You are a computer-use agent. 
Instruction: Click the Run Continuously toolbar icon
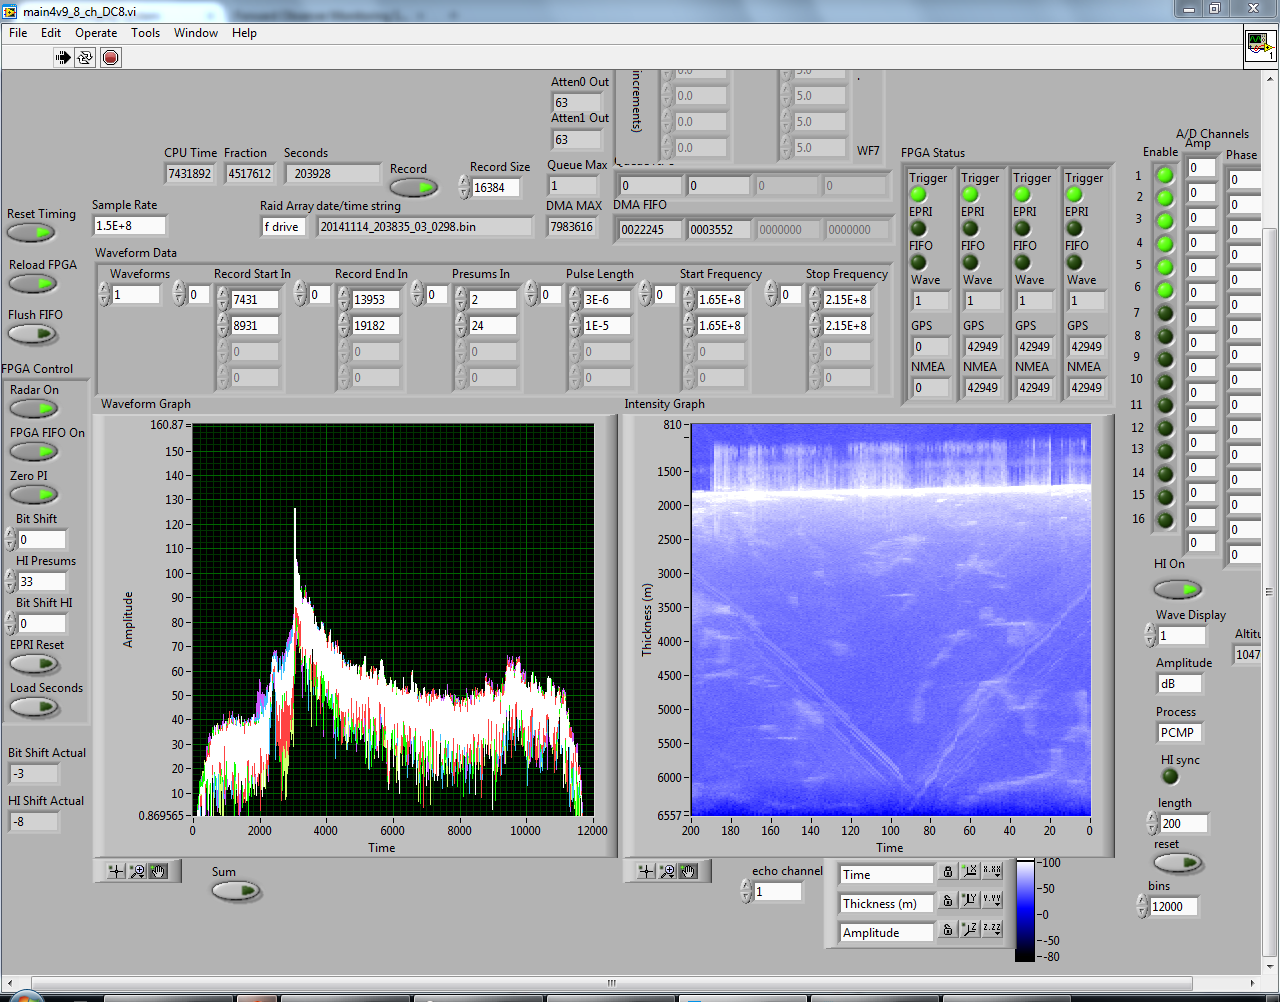[x=86, y=57]
